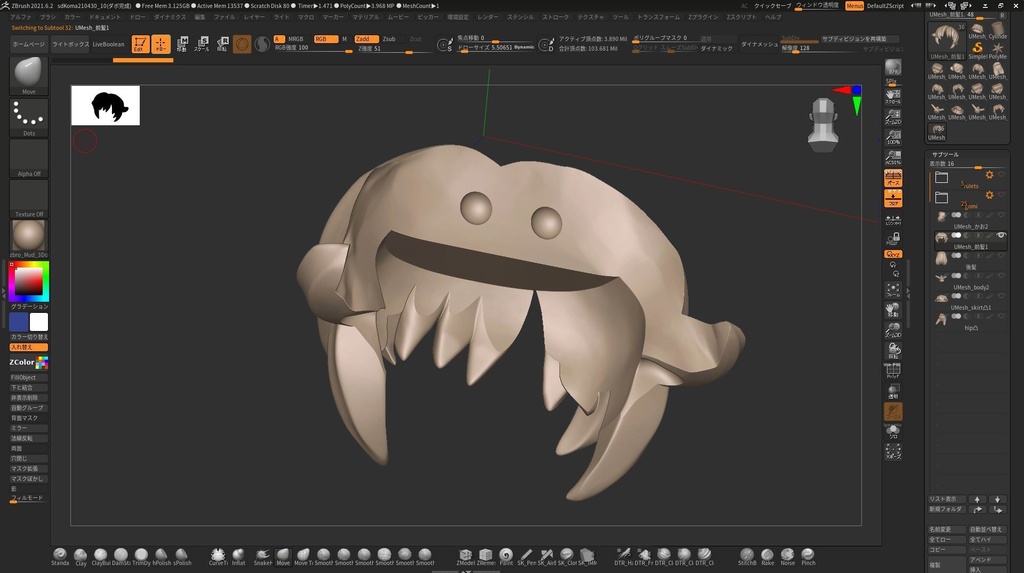Screen dimensions: 1024x573
Task: Choose the SnakeHook brush icon
Action: click(x=262, y=555)
